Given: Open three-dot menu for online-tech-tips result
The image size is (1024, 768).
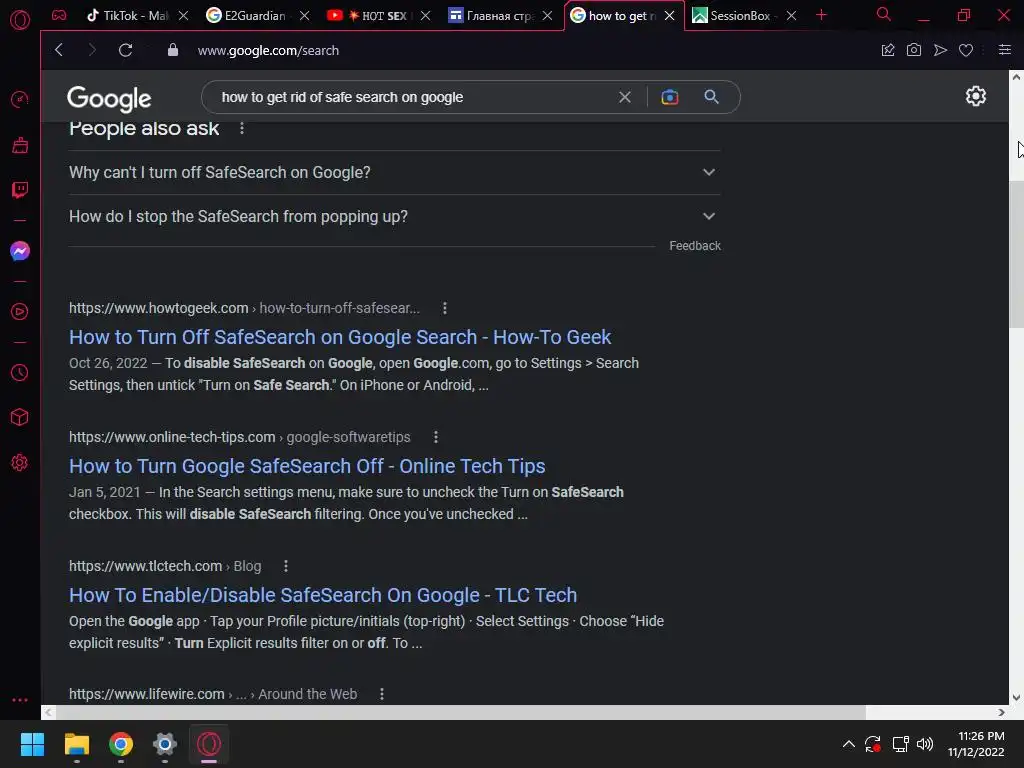Looking at the screenshot, I should (436, 437).
